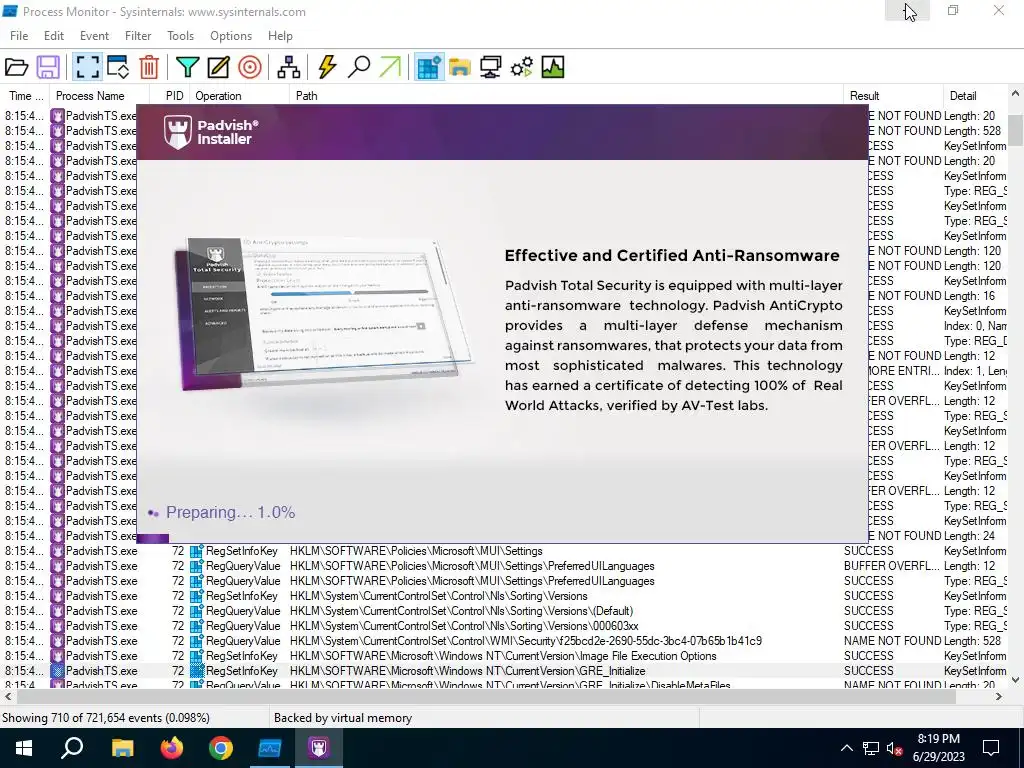Click the vertical scrollbar down arrow
Screen dimensions: 1024x768
(1015, 680)
